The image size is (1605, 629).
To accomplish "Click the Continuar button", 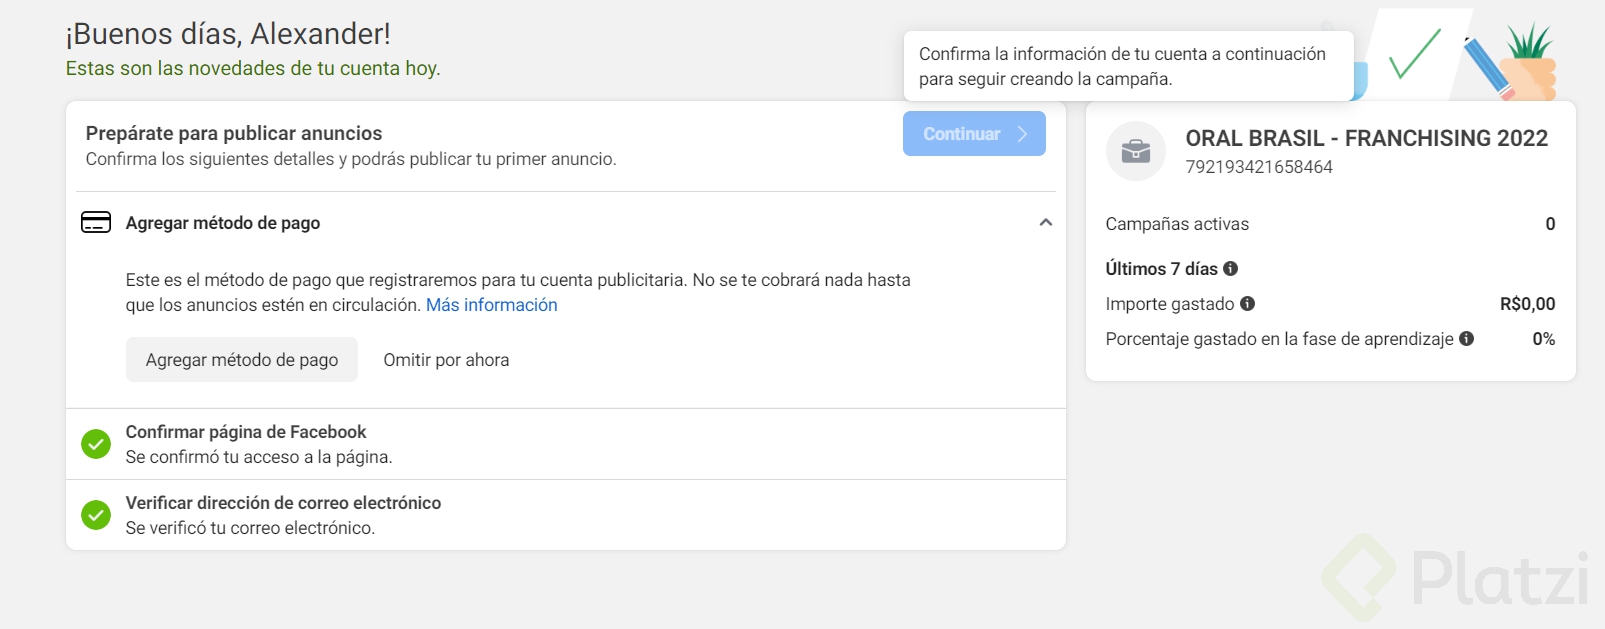I will [x=974, y=134].
